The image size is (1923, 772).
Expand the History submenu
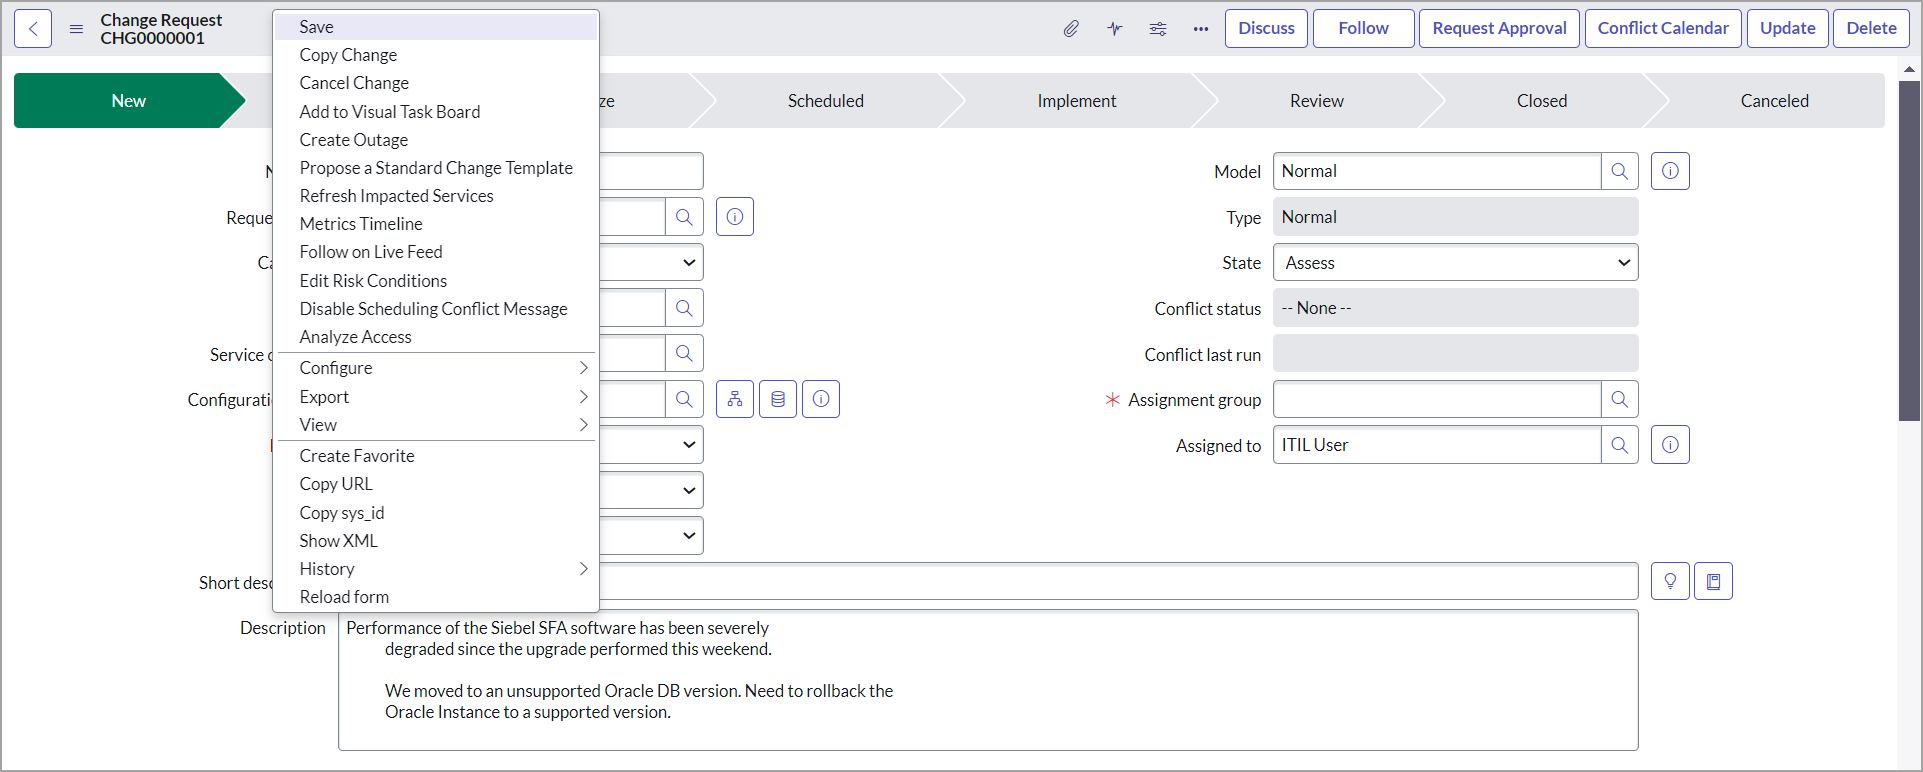(x=437, y=569)
